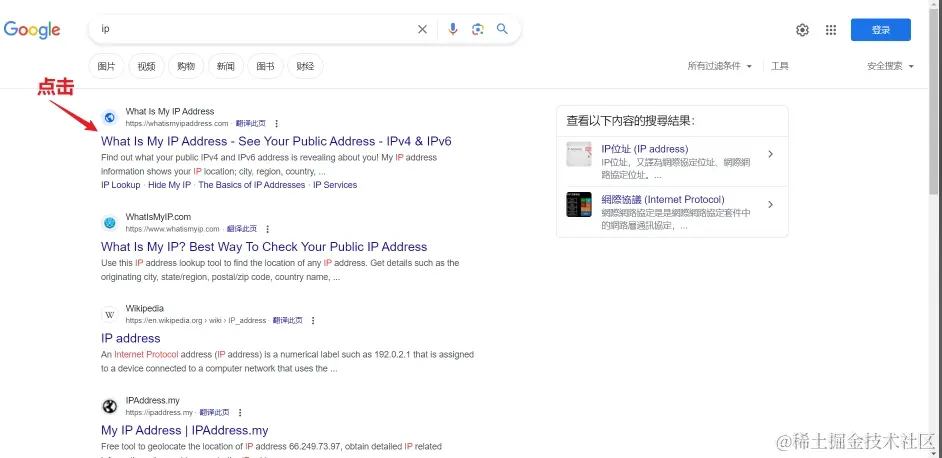Select the 图片 filter tab
Viewport: 942px width, 458px height.
(x=106, y=66)
